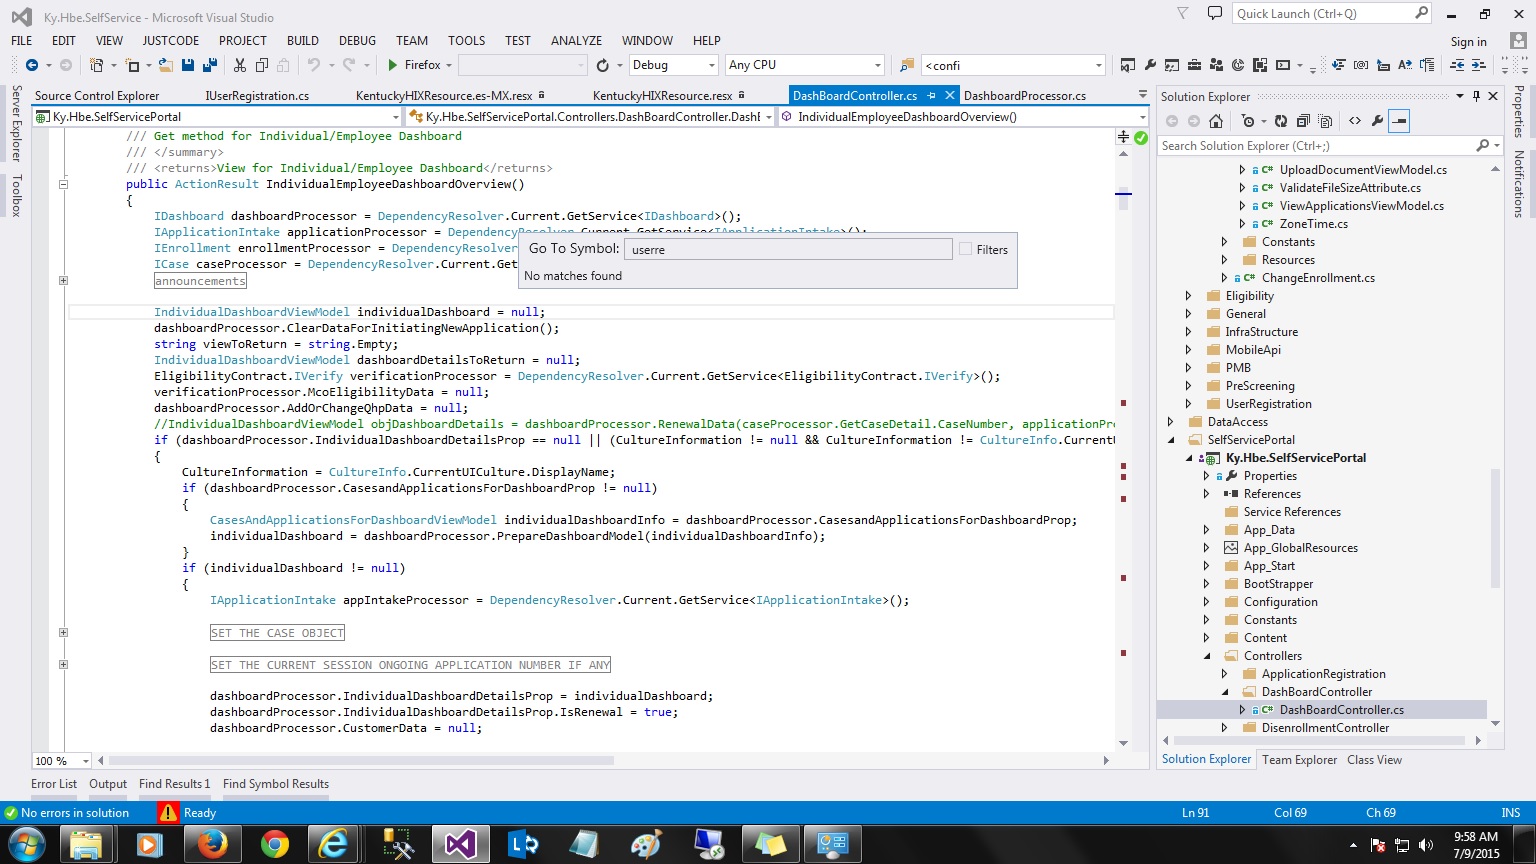The image size is (1536, 864).
Task: Click the Show All Files icon
Action: (x=1325, y=121)
